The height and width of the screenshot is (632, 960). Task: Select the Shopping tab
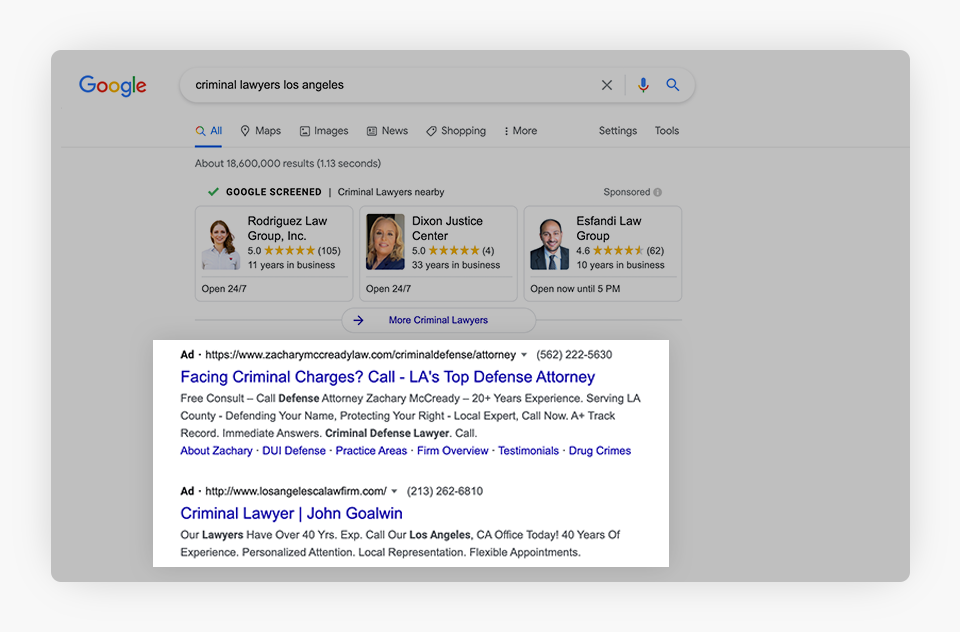(x=456, y=131)
